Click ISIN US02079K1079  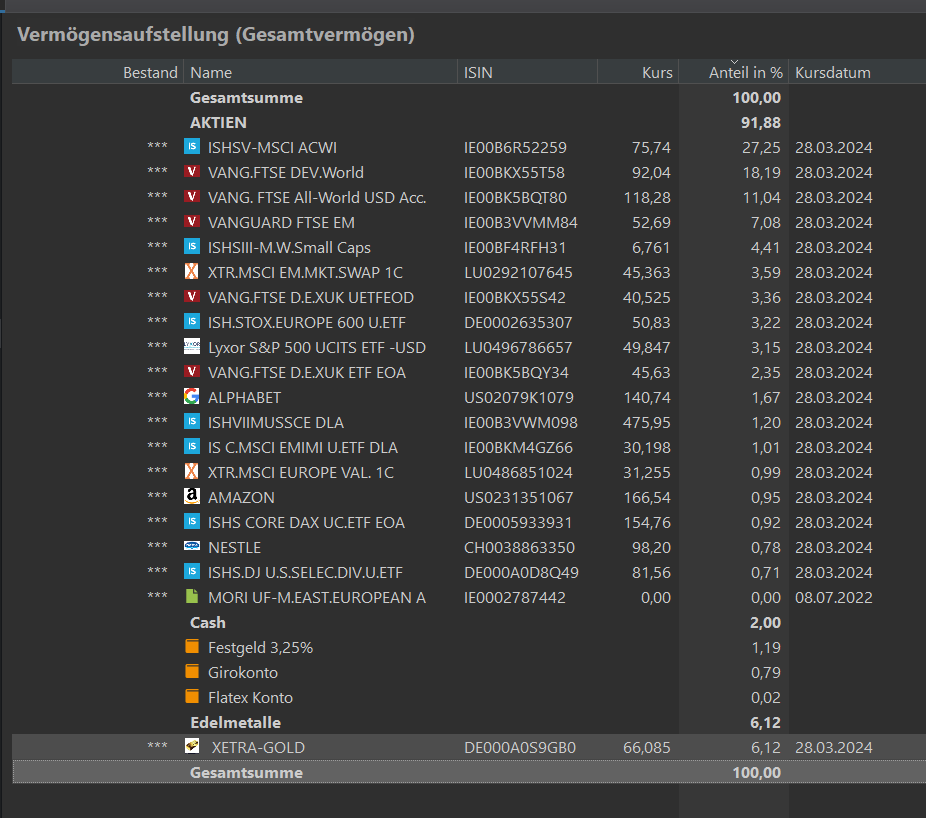click(519, 397)
